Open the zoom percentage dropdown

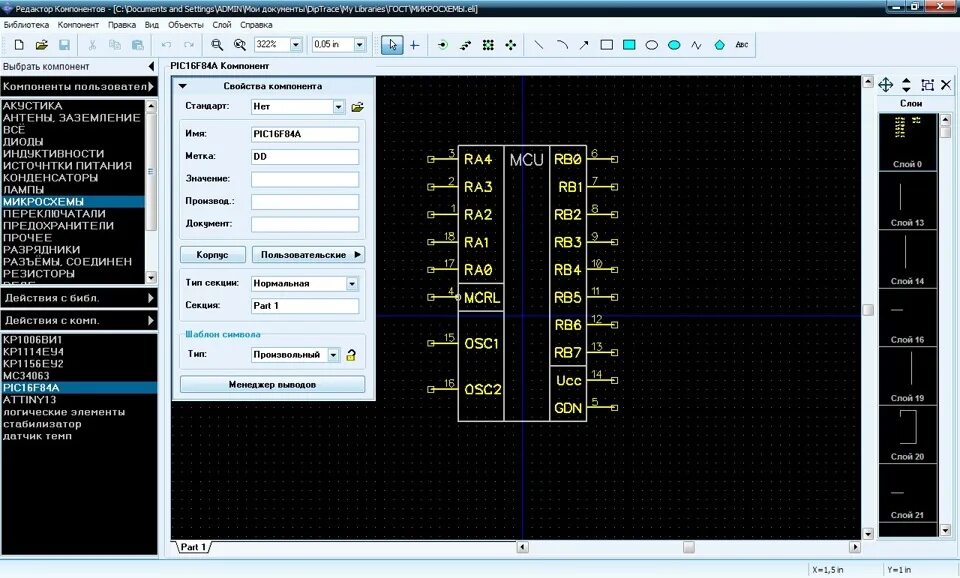coord(296,45)
